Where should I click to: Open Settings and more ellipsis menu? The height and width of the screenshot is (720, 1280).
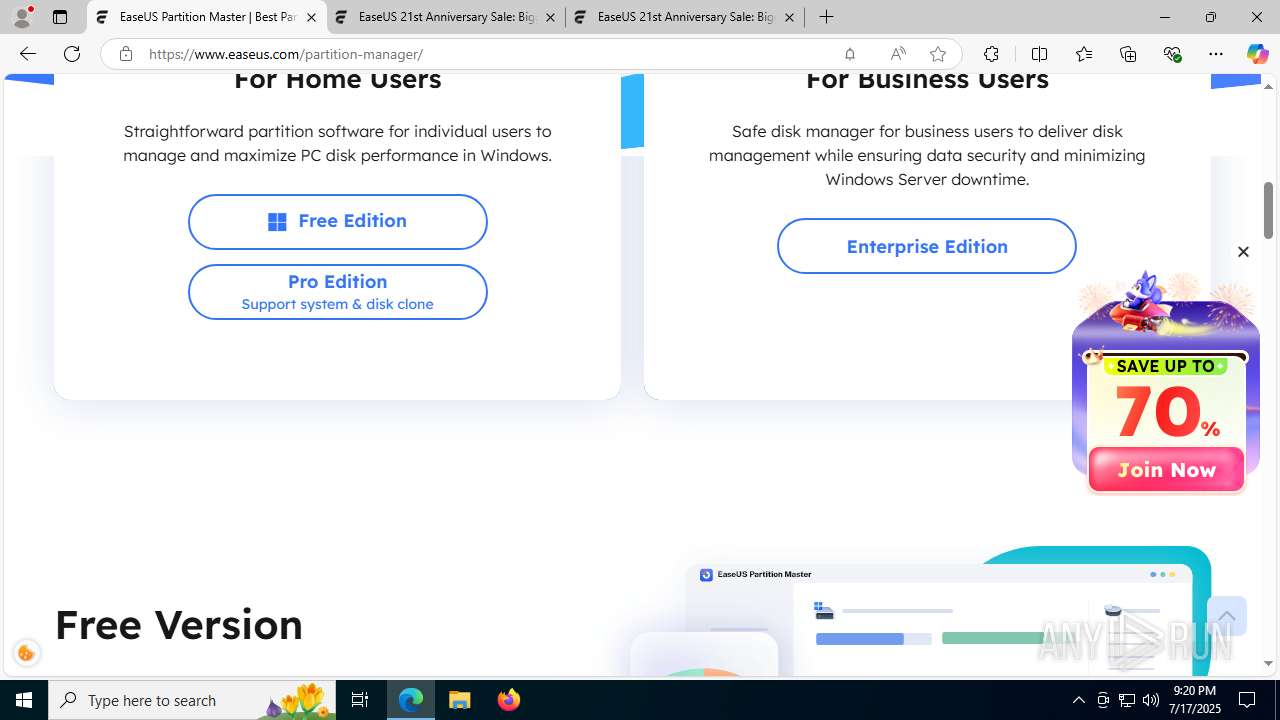[1216, 54]
